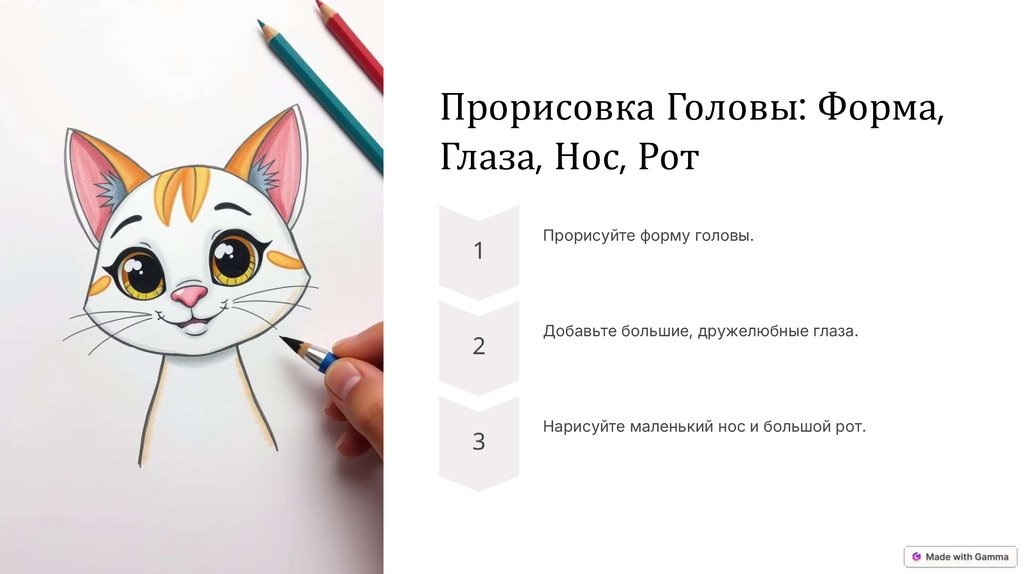Select step 2 chevron marker
Image resolution: width=1024 pixels, height=574 pixels.
click(479, 347)
